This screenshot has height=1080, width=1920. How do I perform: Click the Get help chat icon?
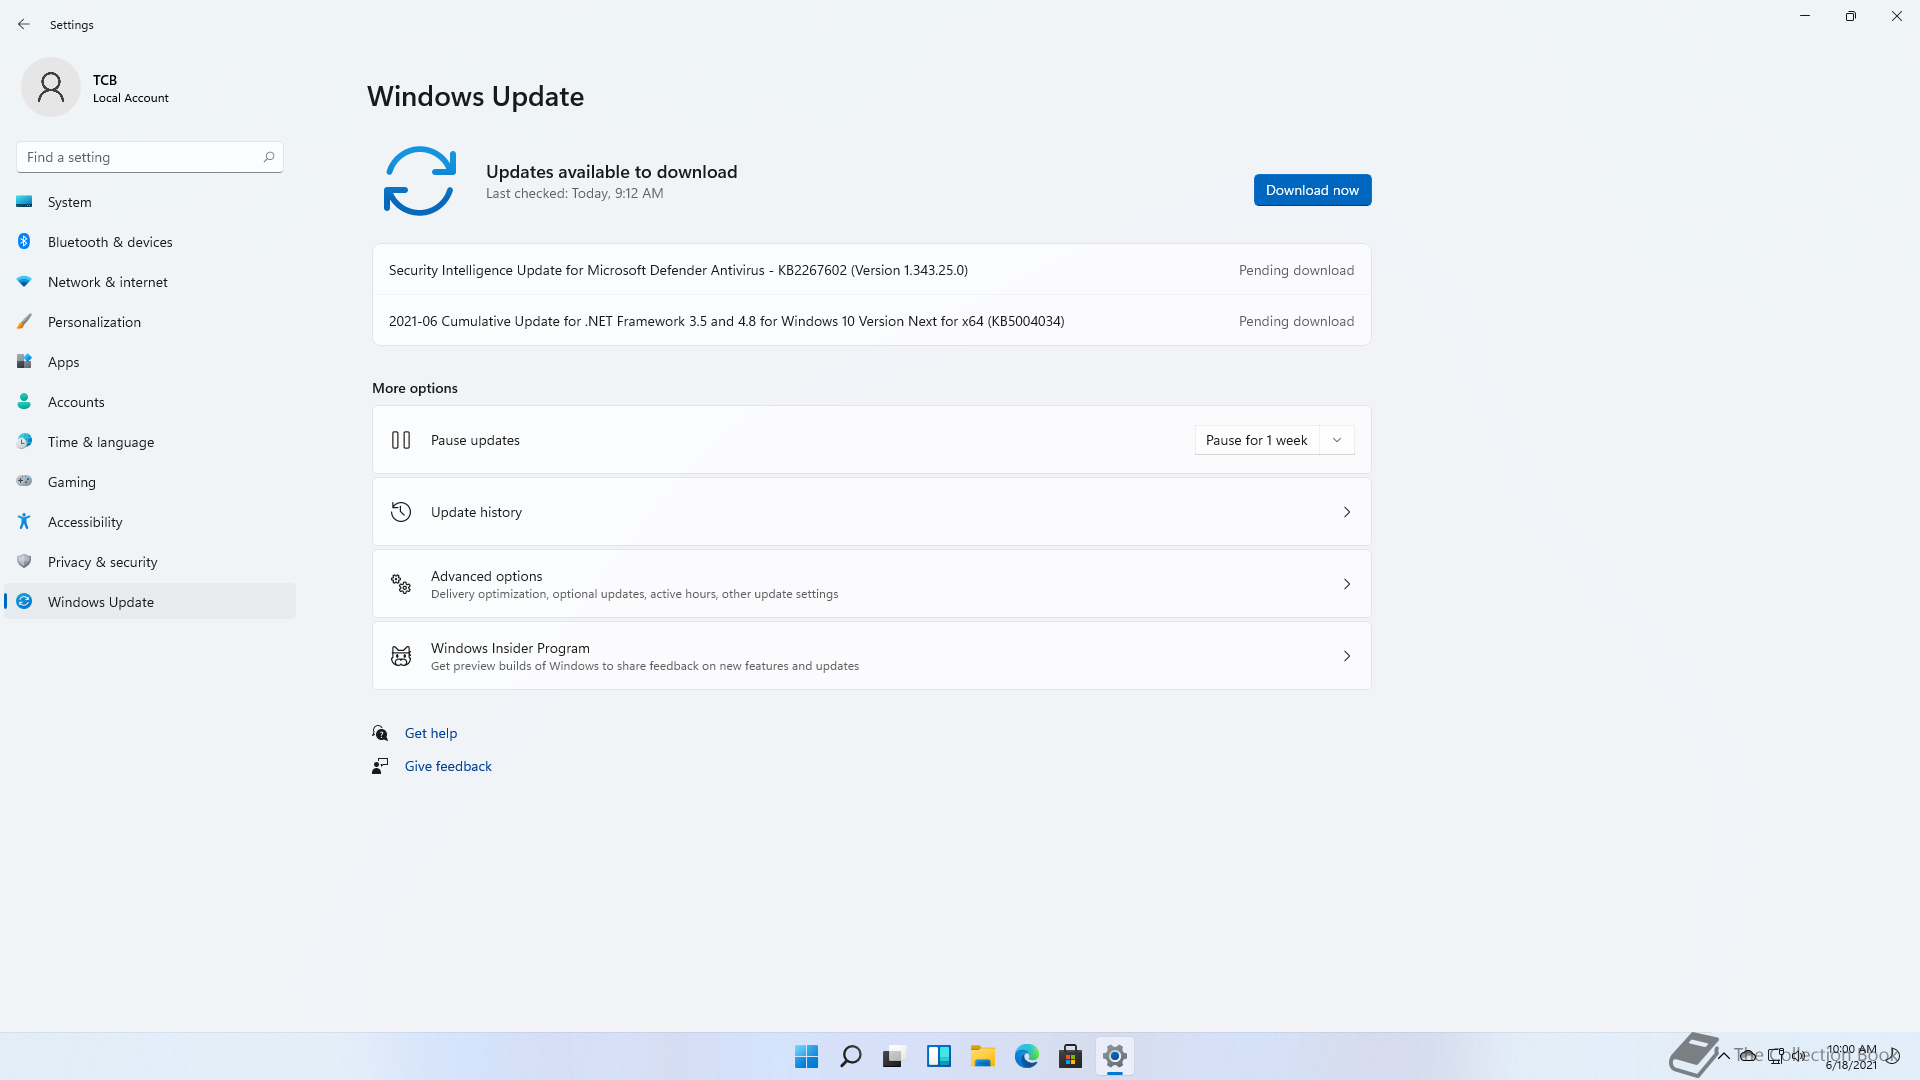pyautogui.click(x=380, y=733)
